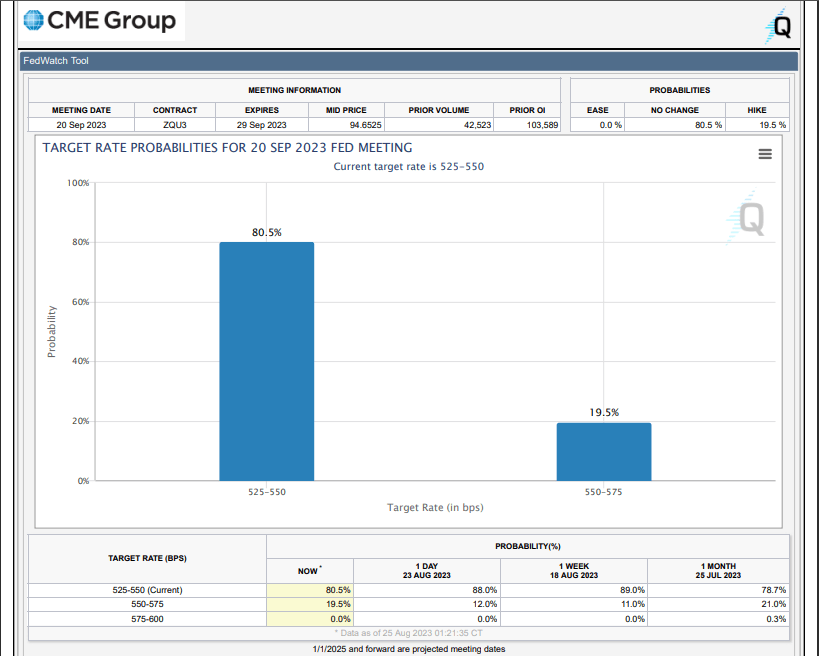Click the chart title for 20 Sep 2023 meeting
819x656 pixels.
(227, 148)
